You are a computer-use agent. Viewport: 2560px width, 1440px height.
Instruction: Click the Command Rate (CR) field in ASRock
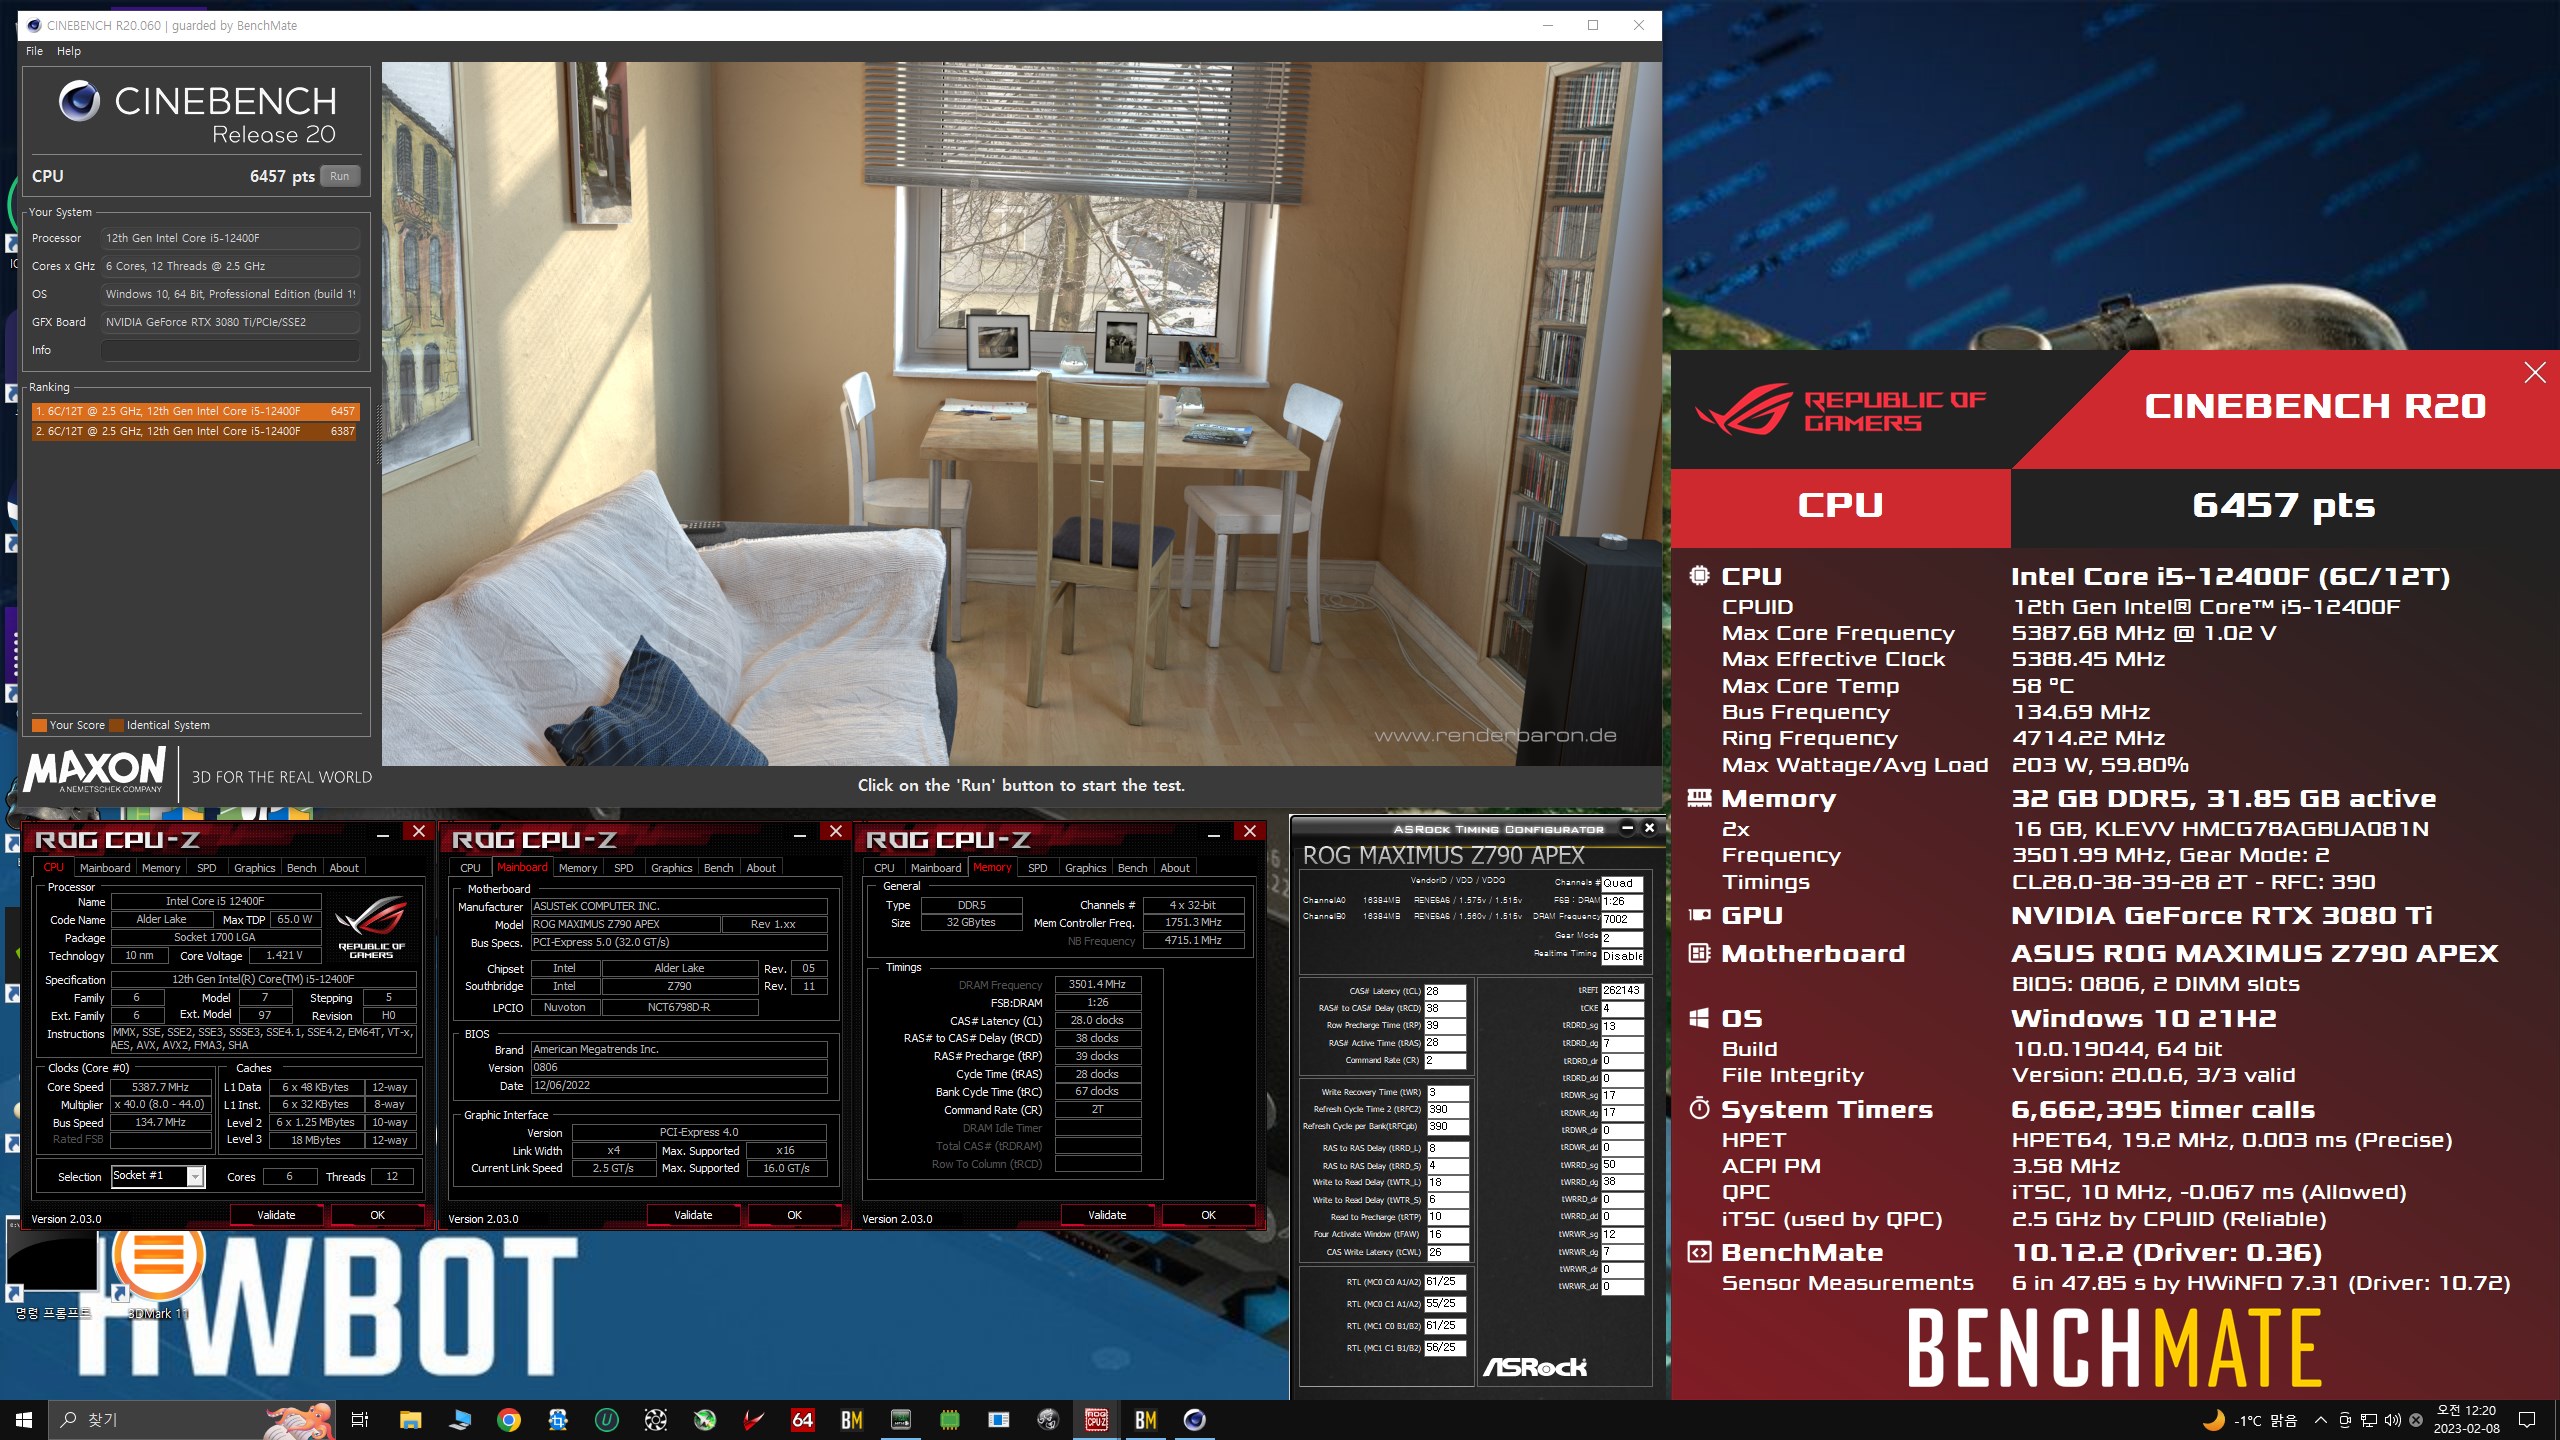pyautogui.click(x=1445, y=1060)
